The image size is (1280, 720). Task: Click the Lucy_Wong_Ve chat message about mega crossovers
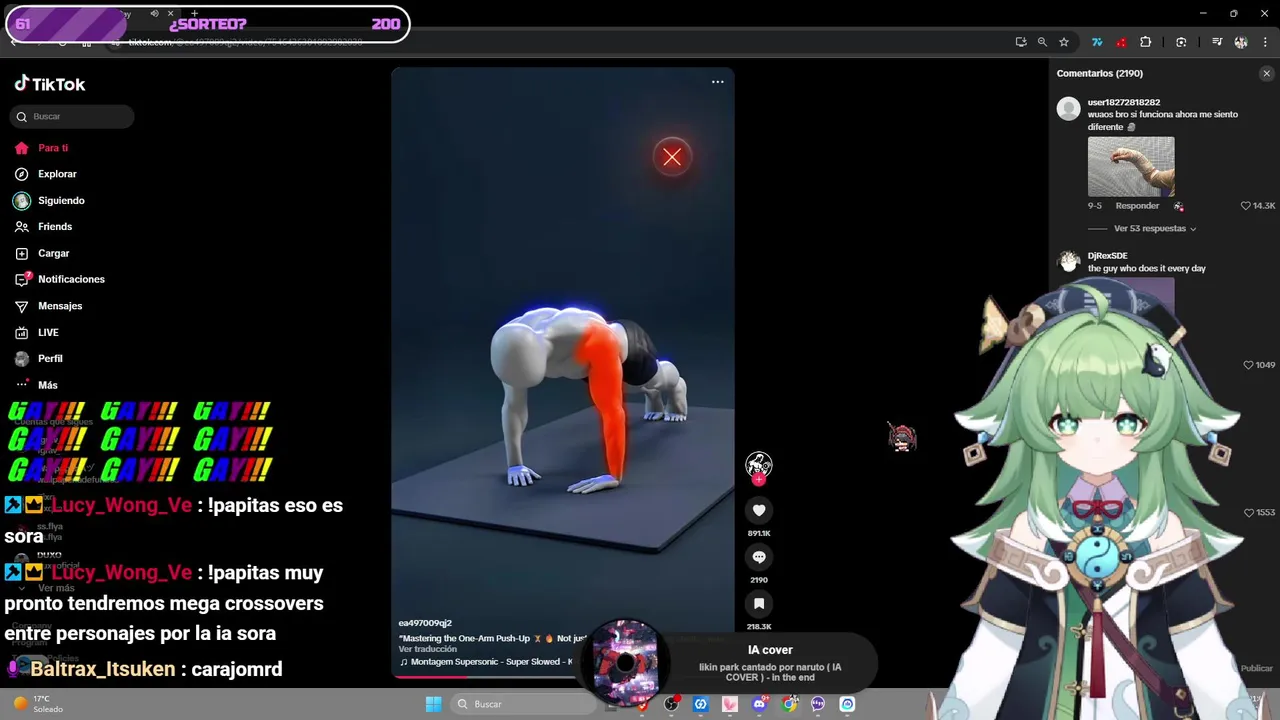(165, 603)
